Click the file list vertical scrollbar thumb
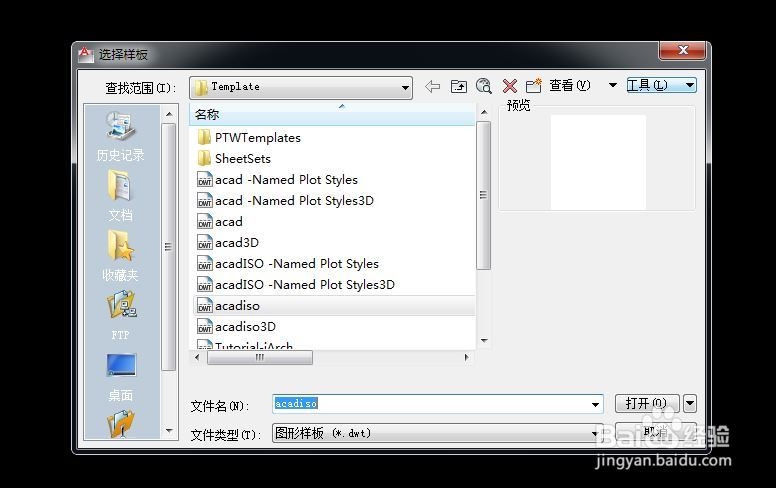 (484, 195)
